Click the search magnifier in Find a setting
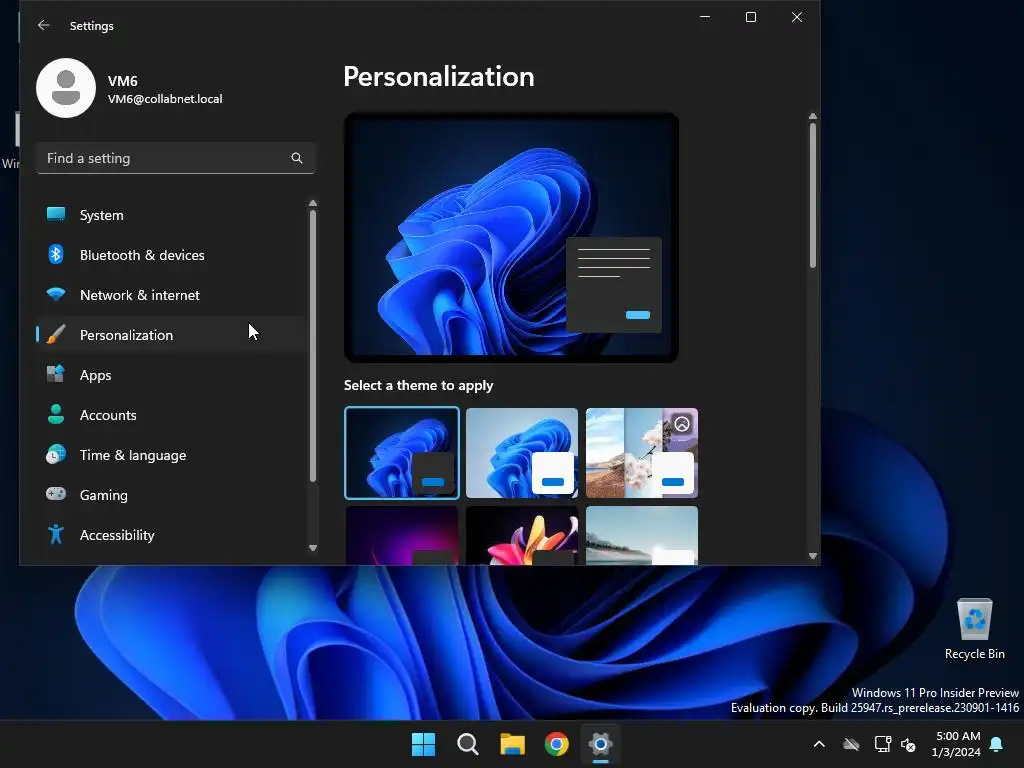Screen dimensions: 1024x768 click(x=296, y=158)
